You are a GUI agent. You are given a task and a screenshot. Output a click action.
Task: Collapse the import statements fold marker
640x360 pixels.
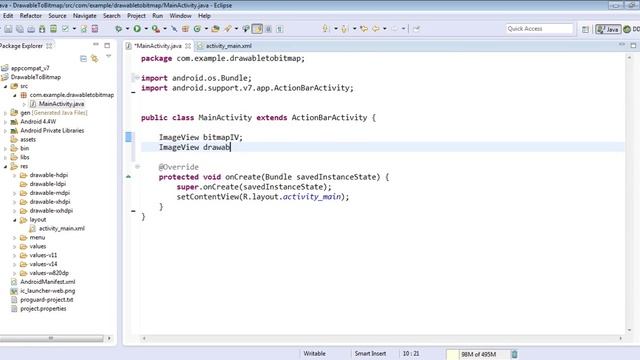click(x=137, y=78)
